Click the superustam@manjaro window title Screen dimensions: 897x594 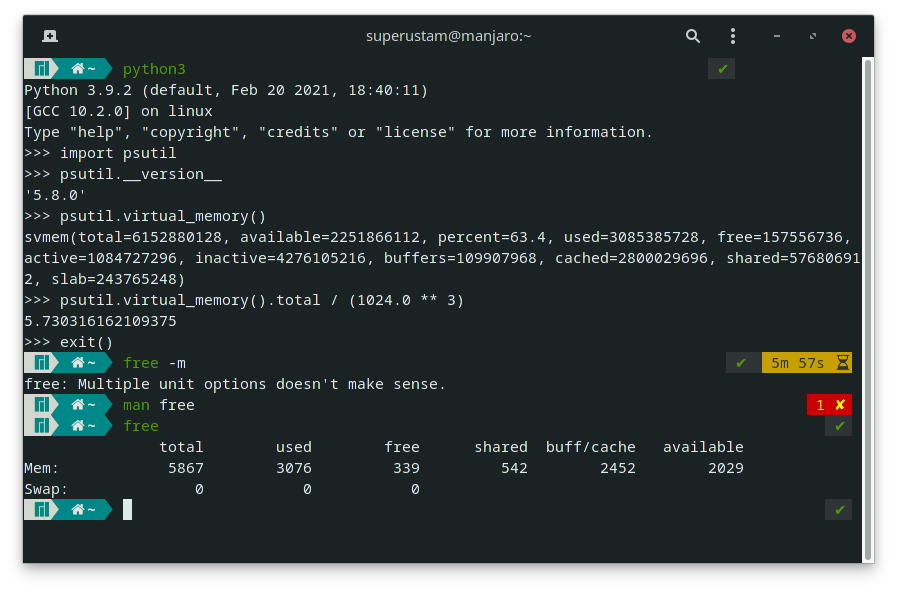[448, 35]
